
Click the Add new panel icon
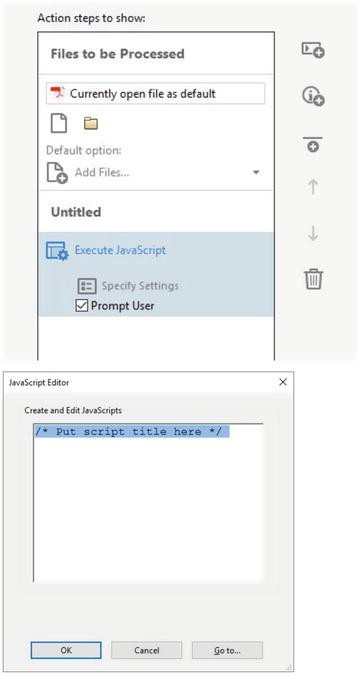tap(313, 50)
